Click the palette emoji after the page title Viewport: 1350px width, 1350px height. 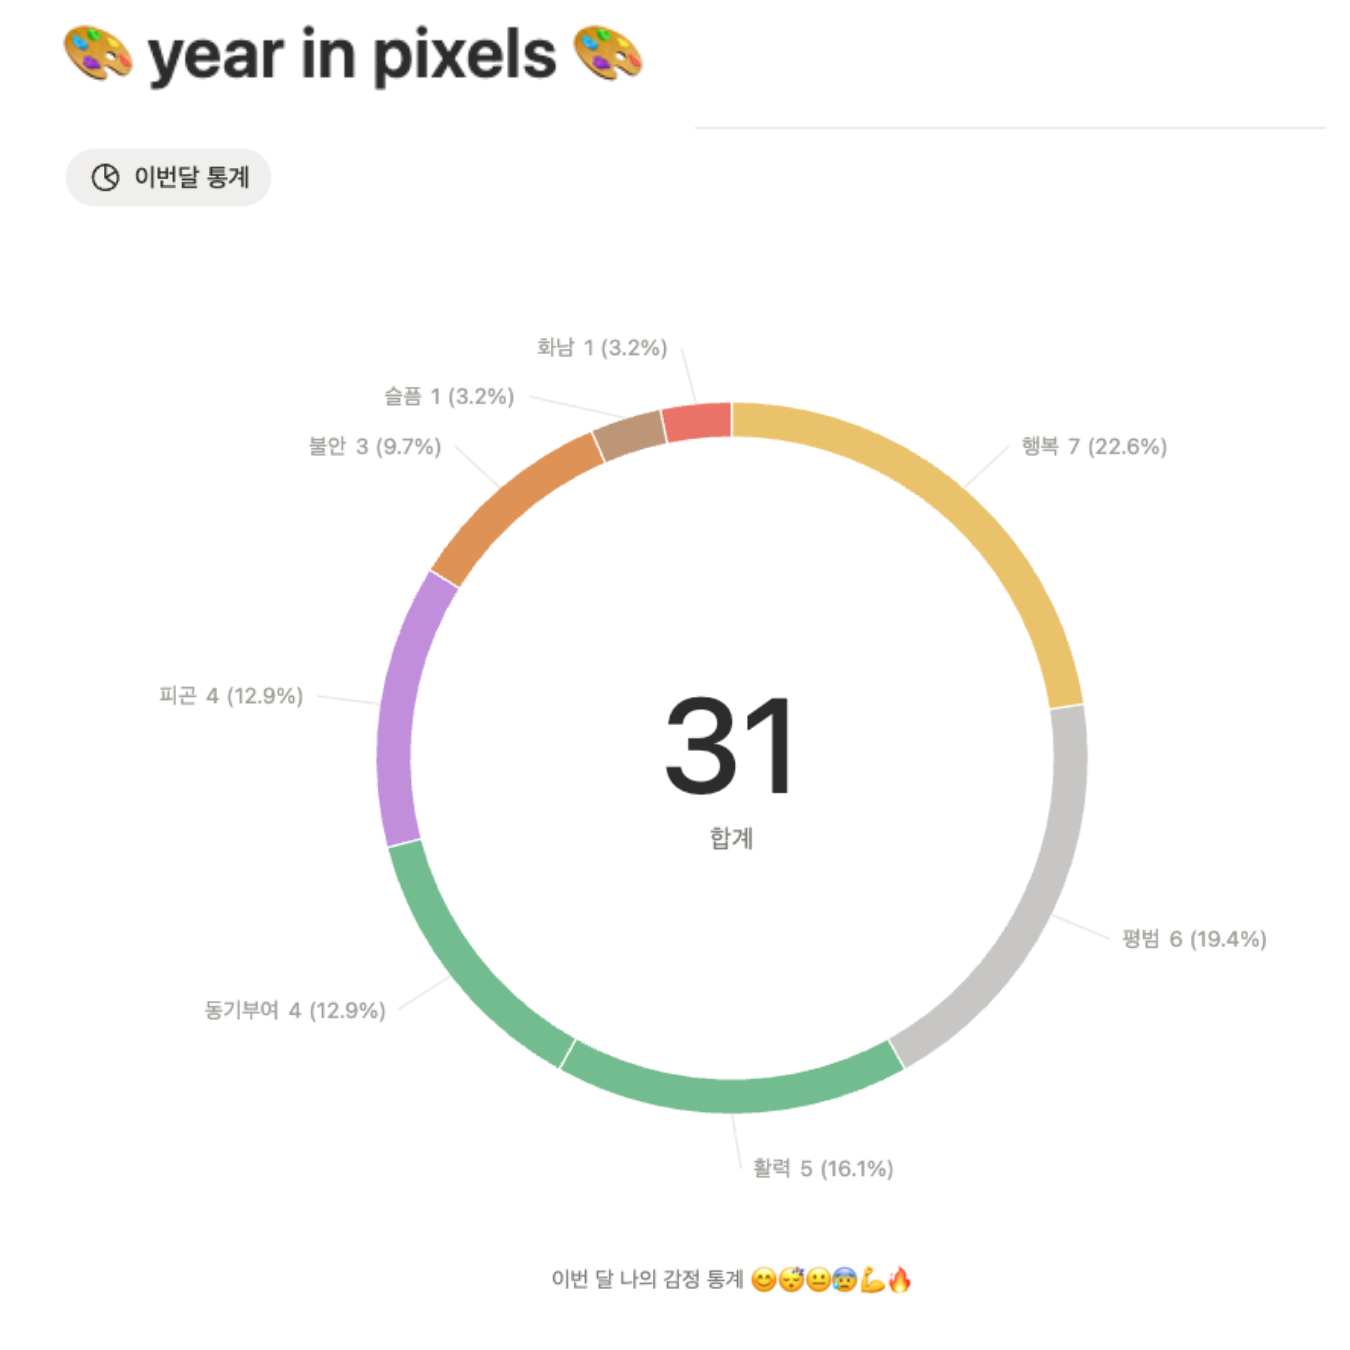click(x=607, y=53)
